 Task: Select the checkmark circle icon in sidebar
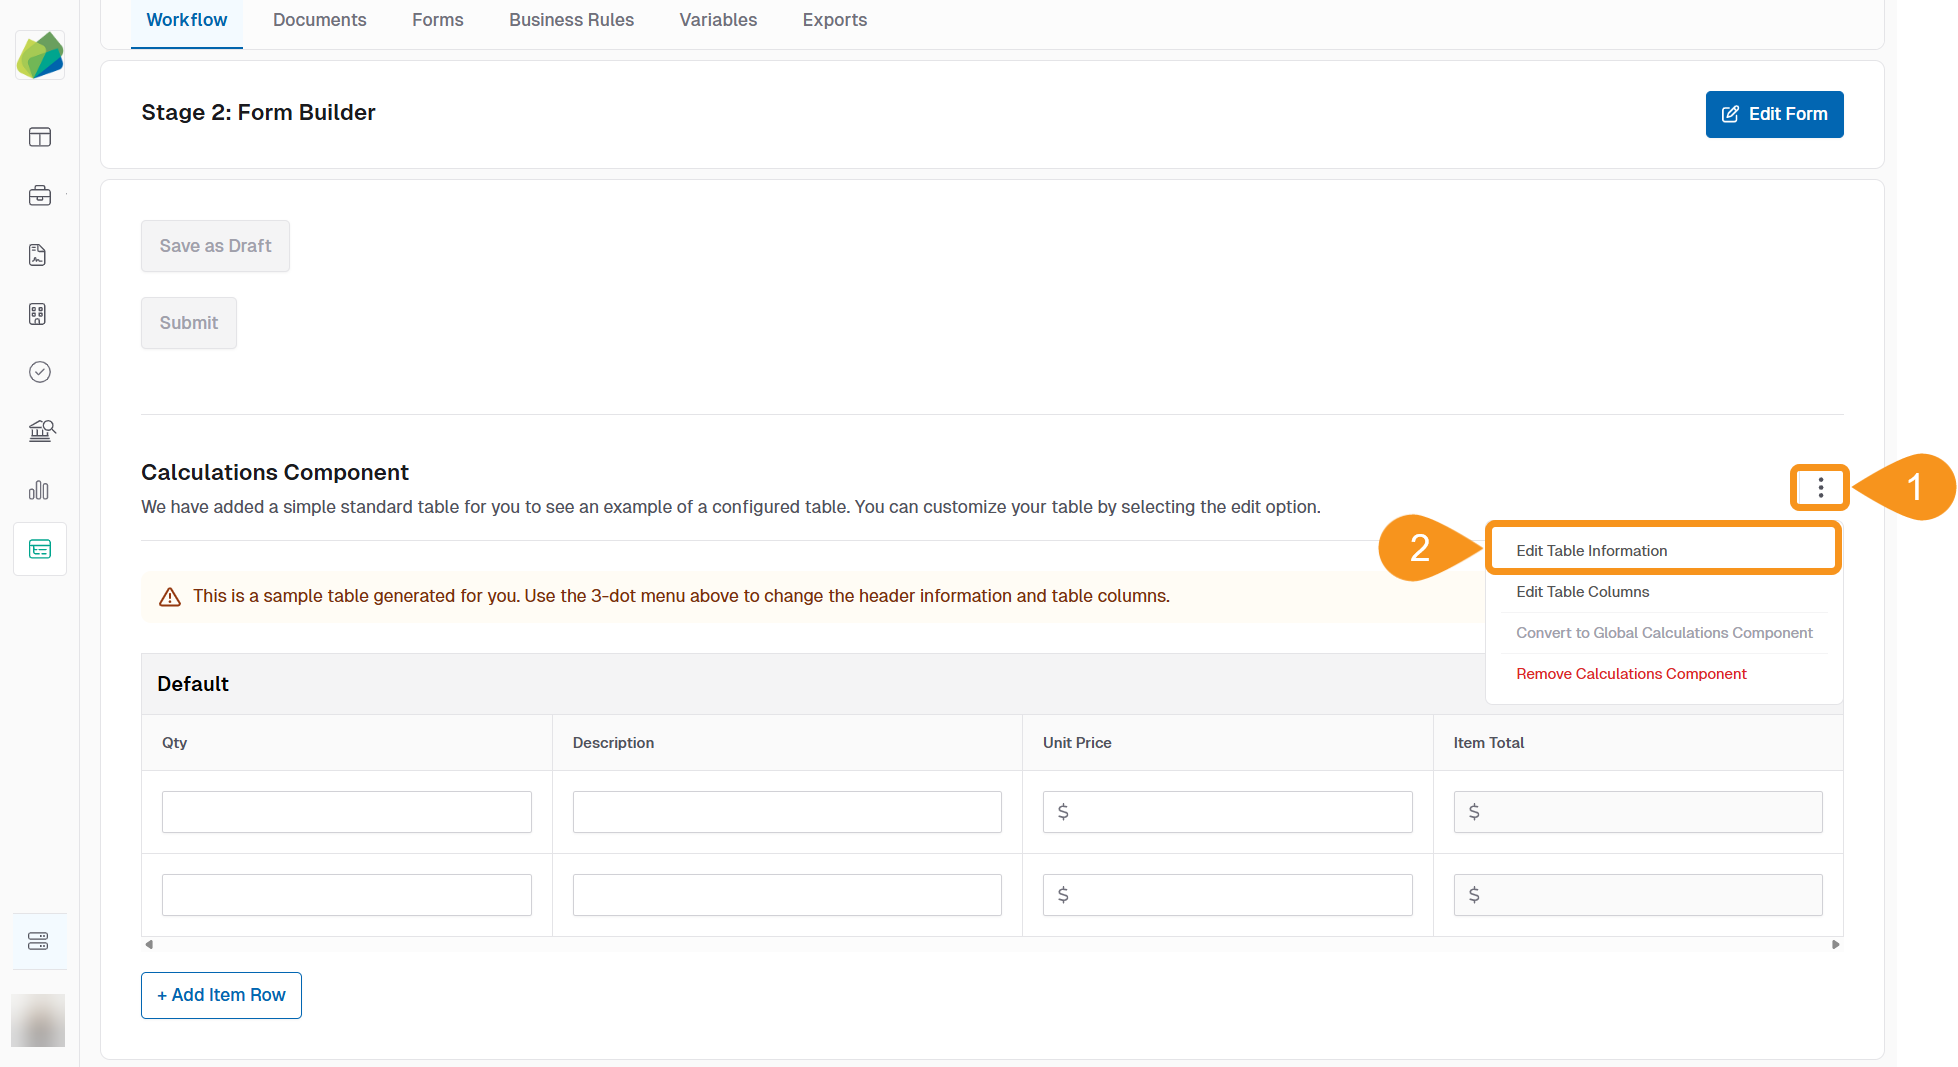[x=39, y=372]
